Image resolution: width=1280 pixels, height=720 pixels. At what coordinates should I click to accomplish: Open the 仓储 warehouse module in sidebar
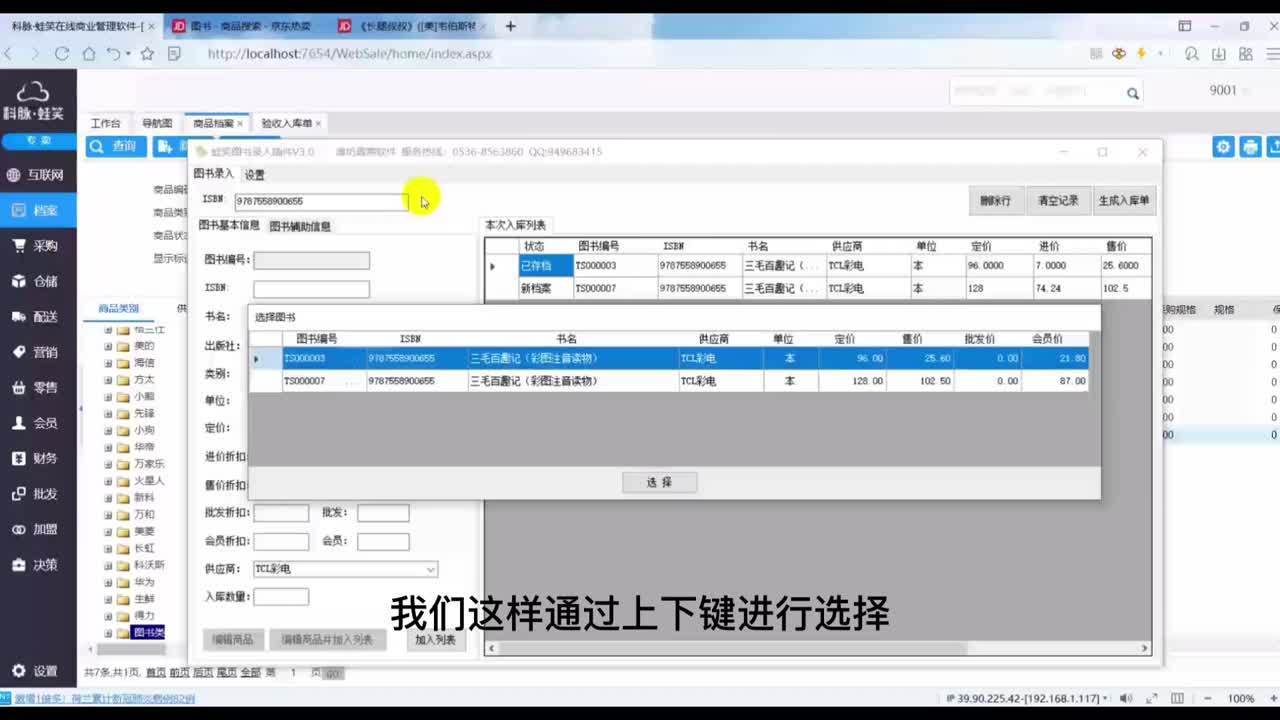pyautogui.click(x=36, y=282)
